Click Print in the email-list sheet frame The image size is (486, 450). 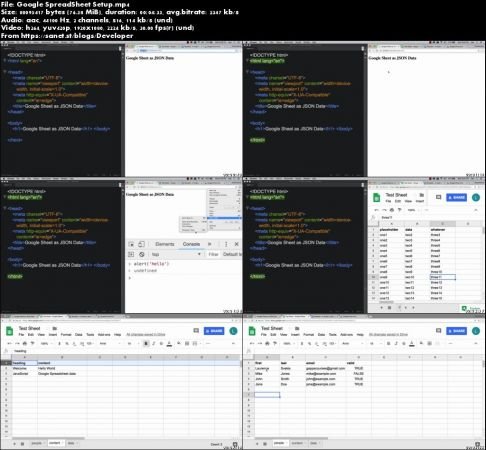click(267, 343)
